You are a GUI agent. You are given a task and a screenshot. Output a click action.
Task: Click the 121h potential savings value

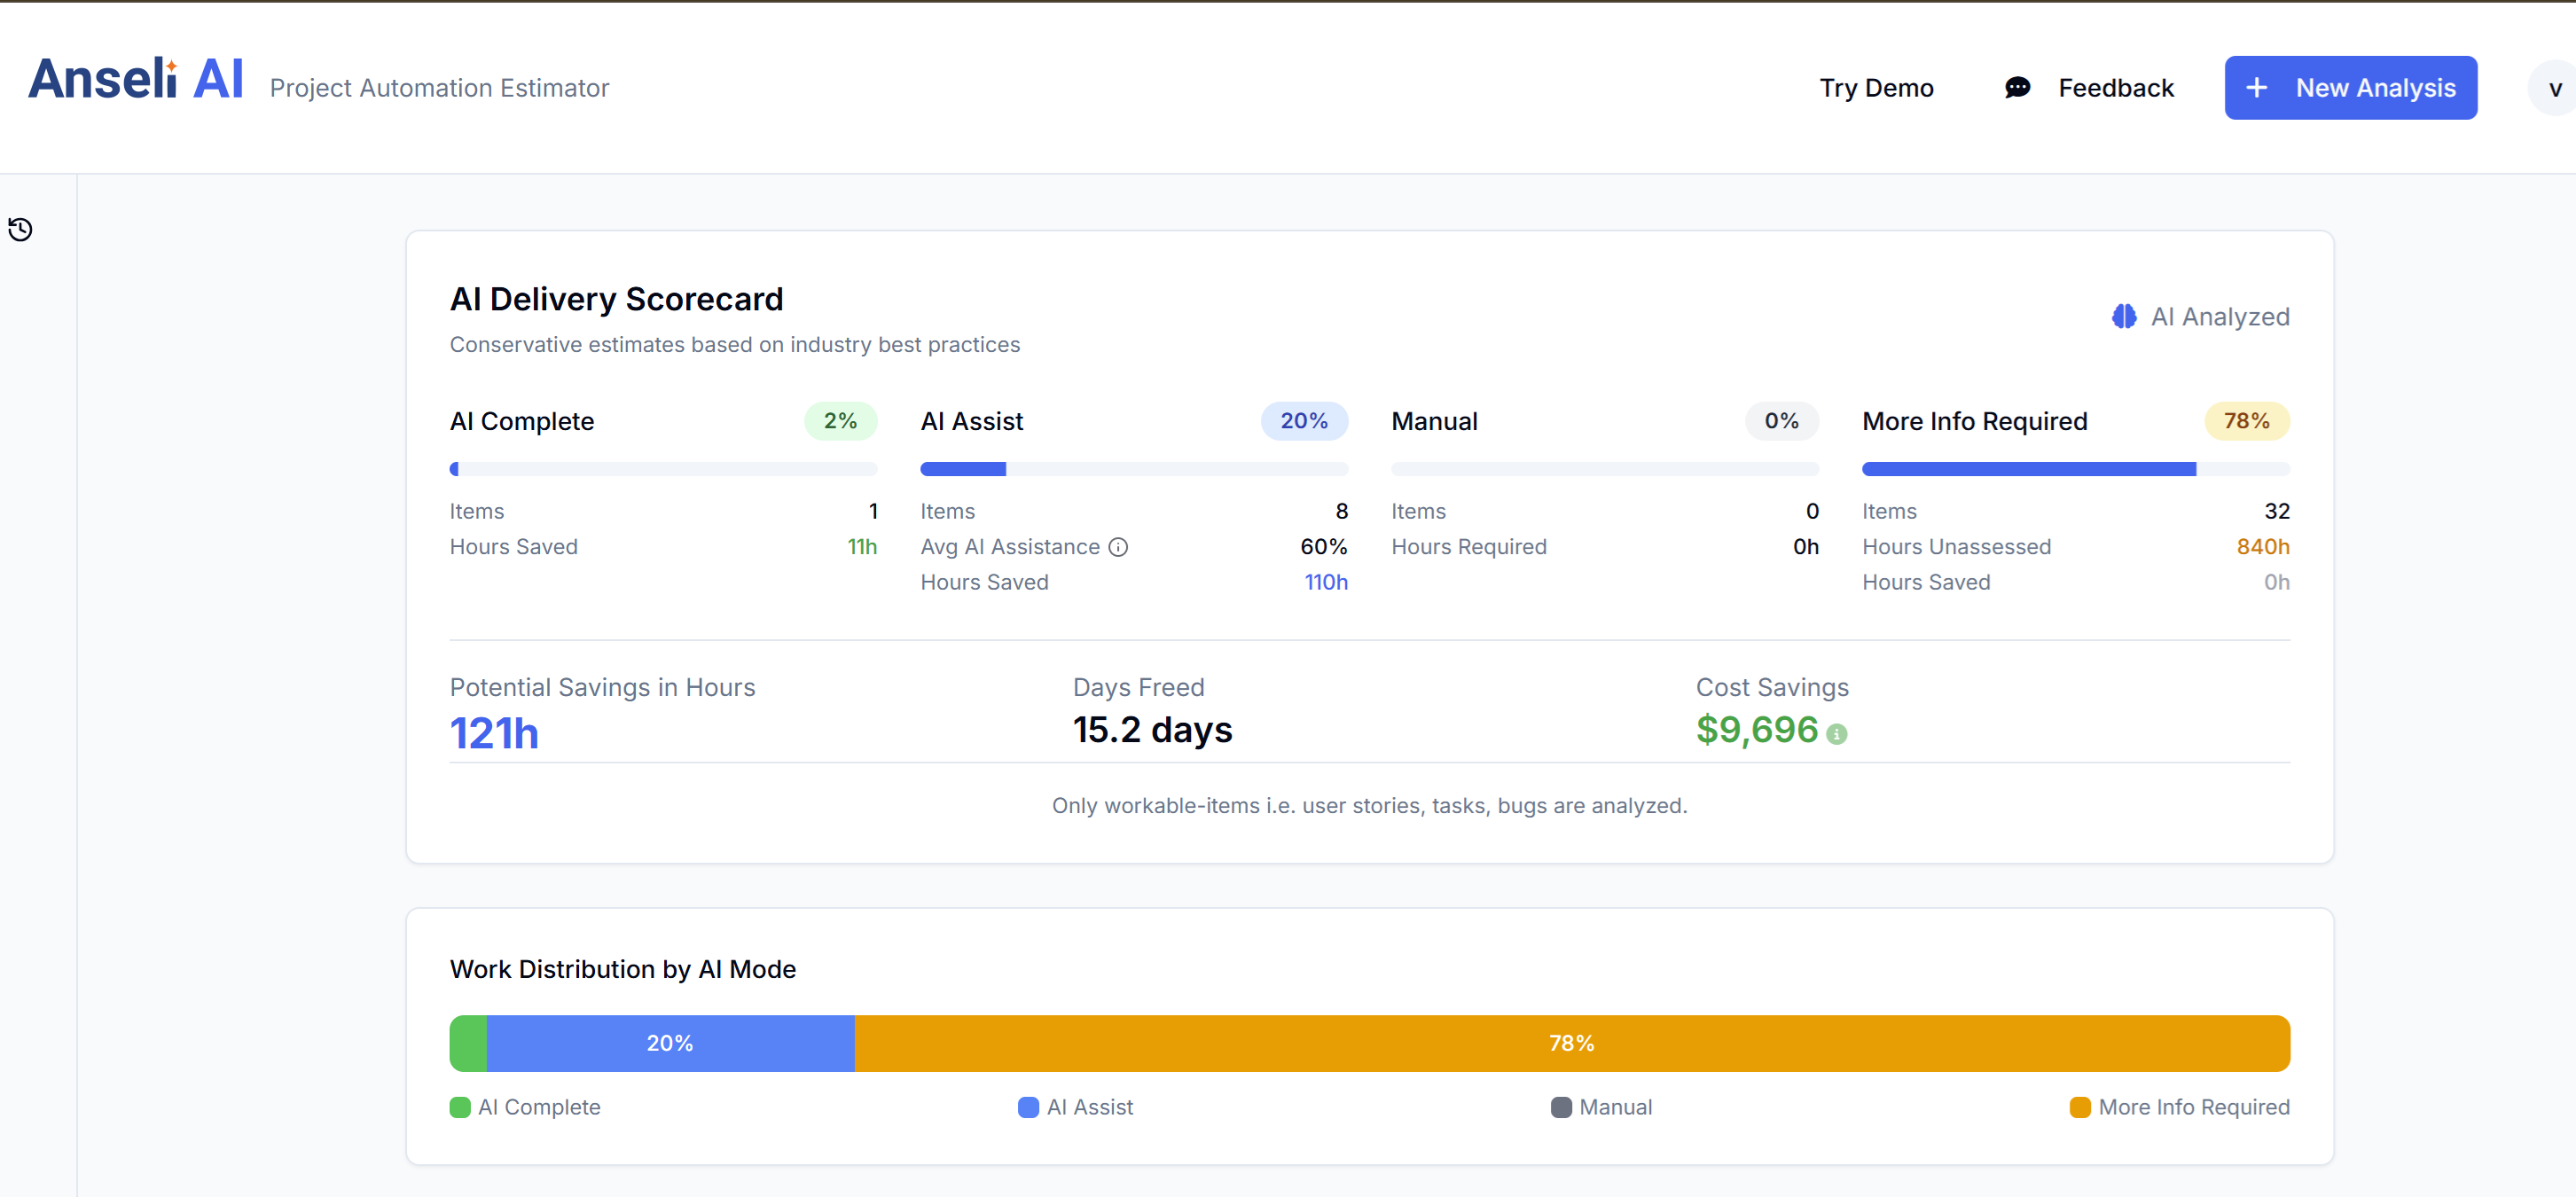[494, 733]
